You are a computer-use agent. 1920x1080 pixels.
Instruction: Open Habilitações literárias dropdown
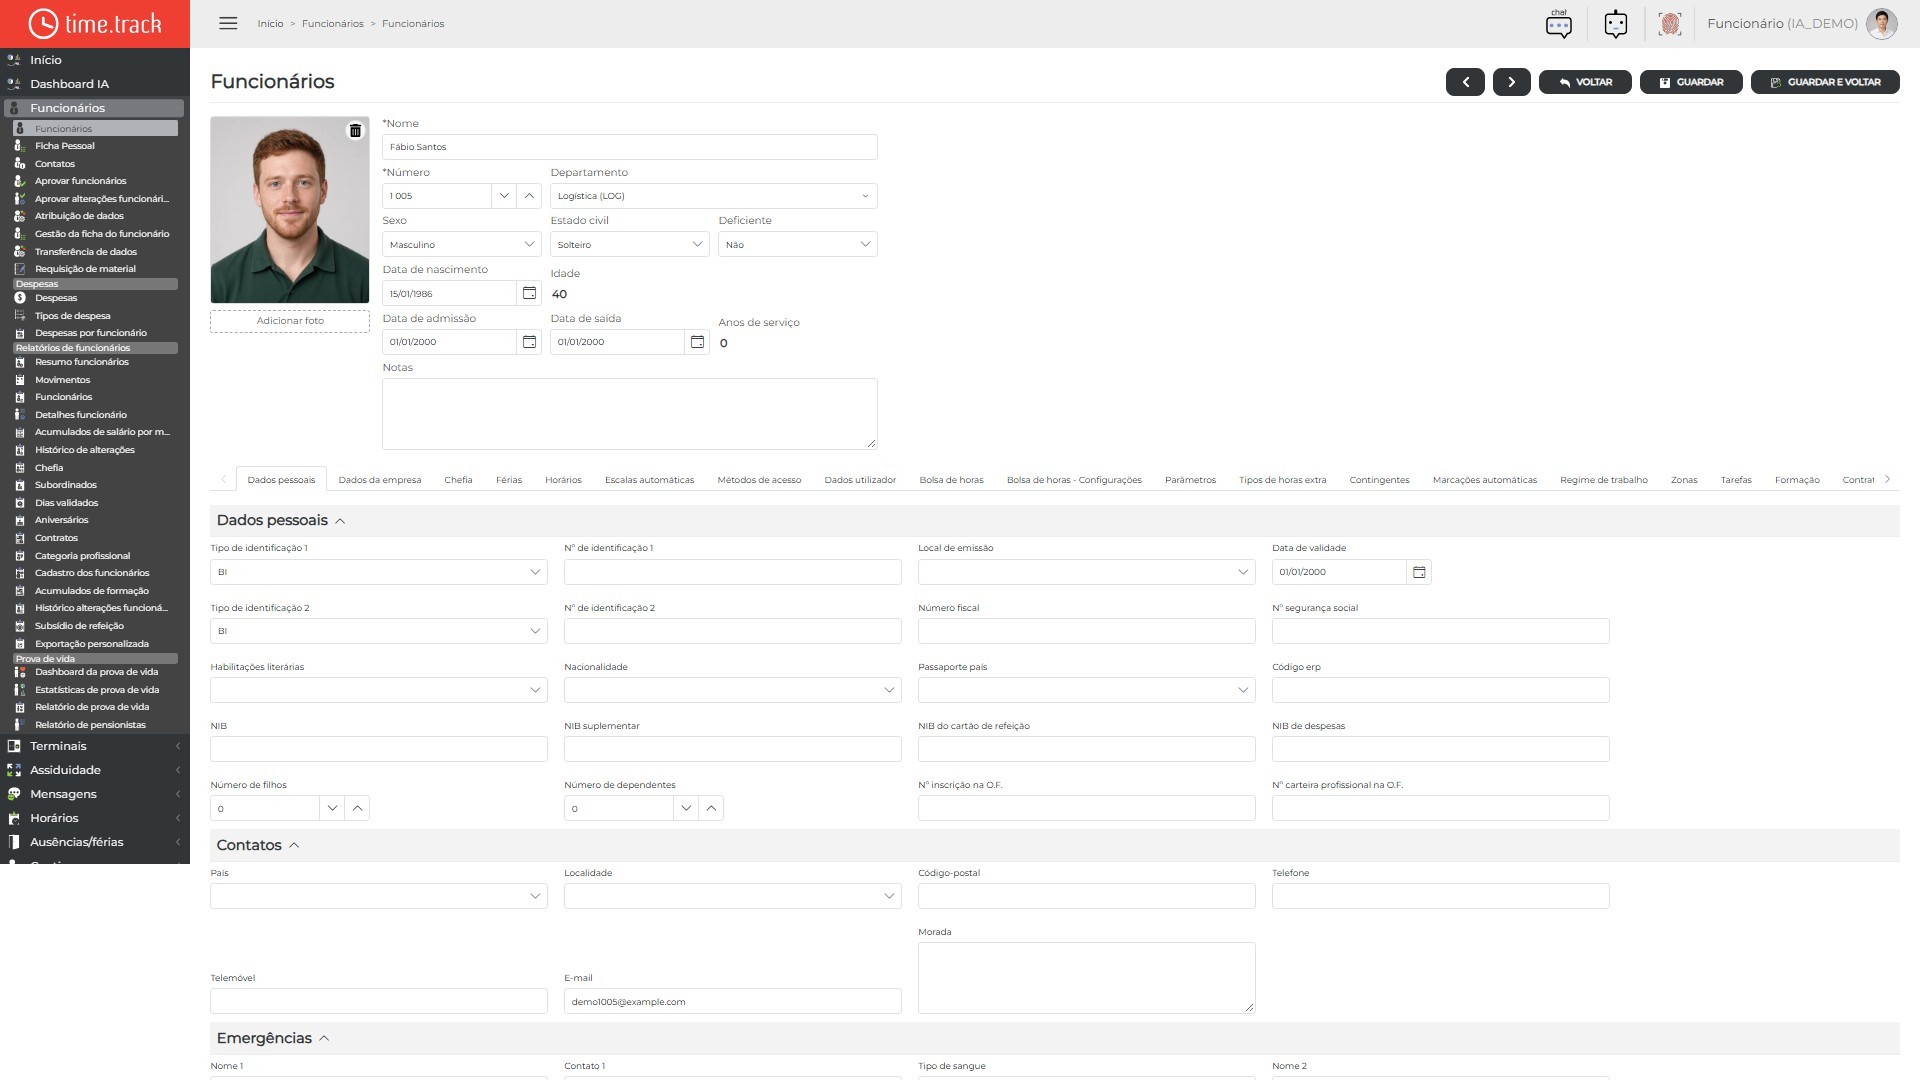378,690
